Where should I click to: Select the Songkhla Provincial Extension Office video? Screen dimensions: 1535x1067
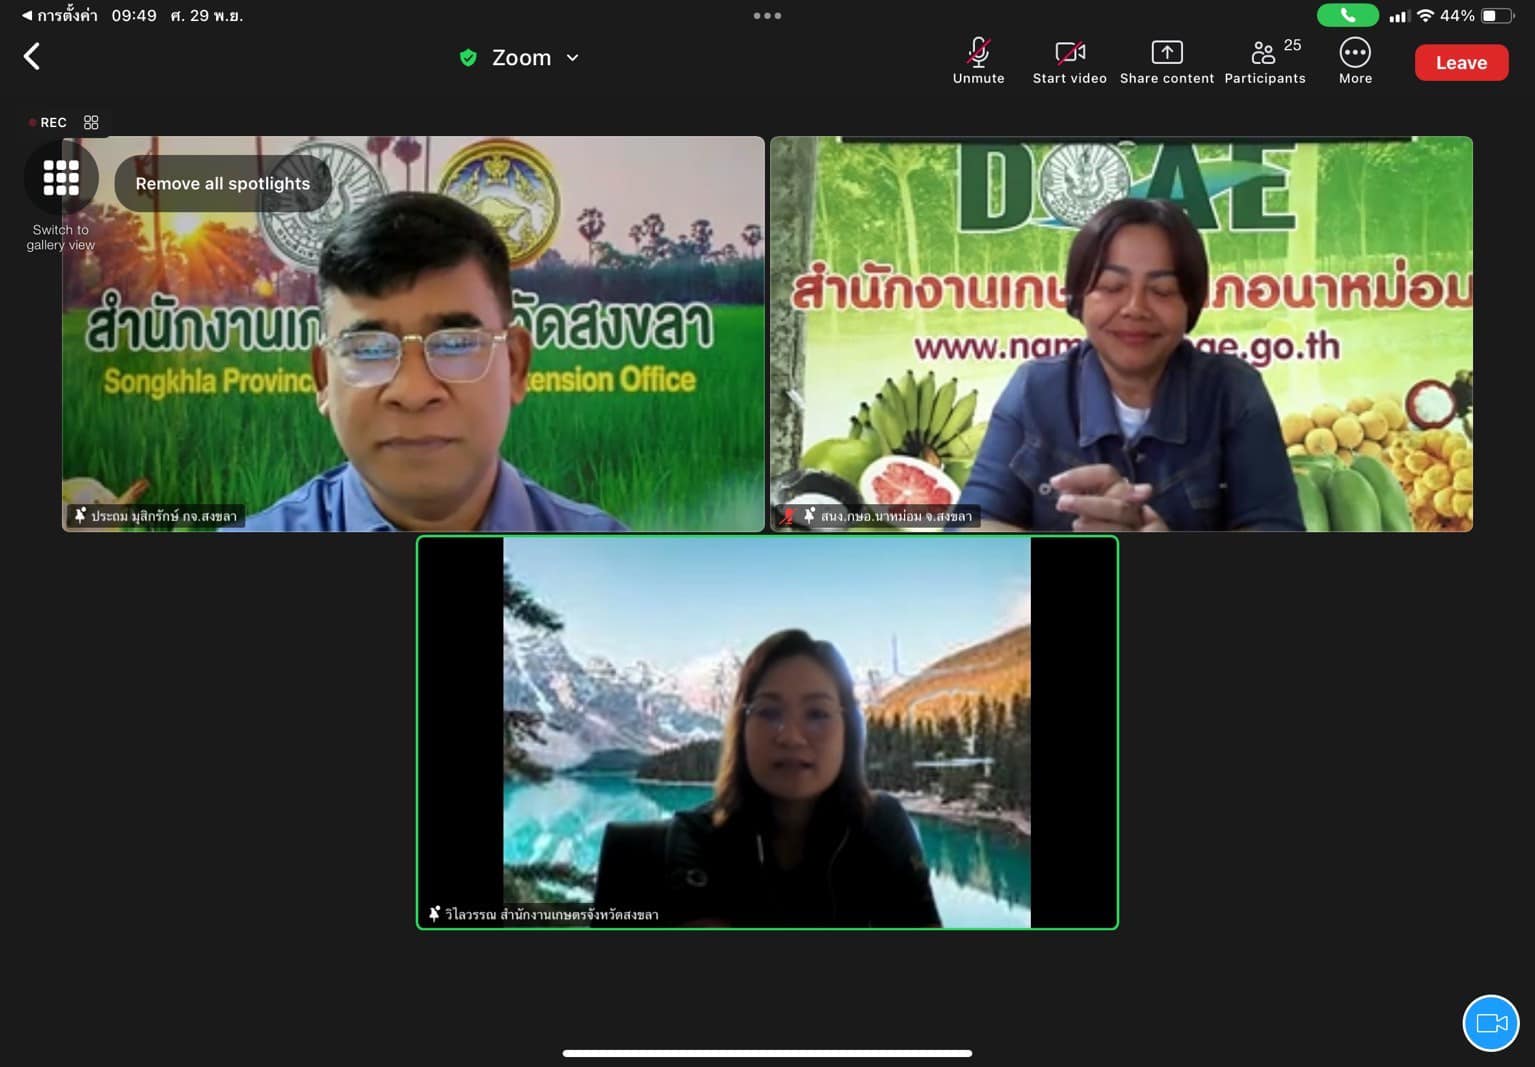pyautogui.click(x=413, y=333)
